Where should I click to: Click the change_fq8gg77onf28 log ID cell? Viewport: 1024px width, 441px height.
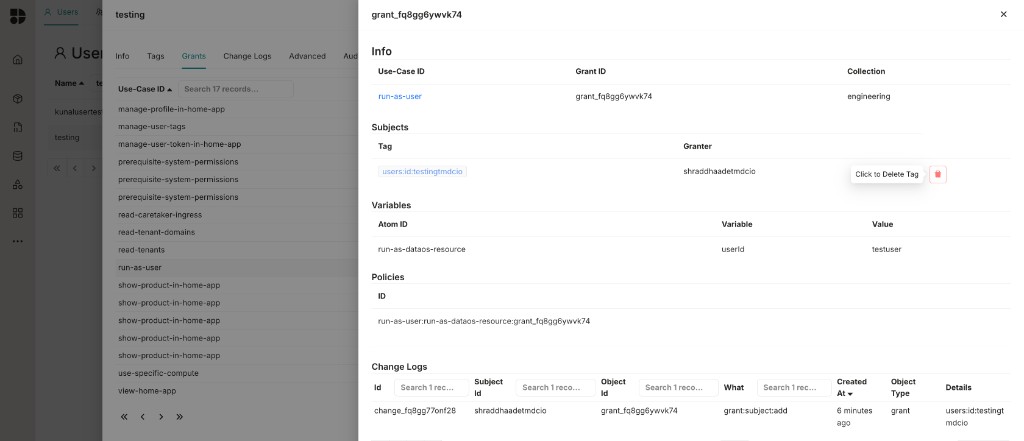tap(415, 411)
